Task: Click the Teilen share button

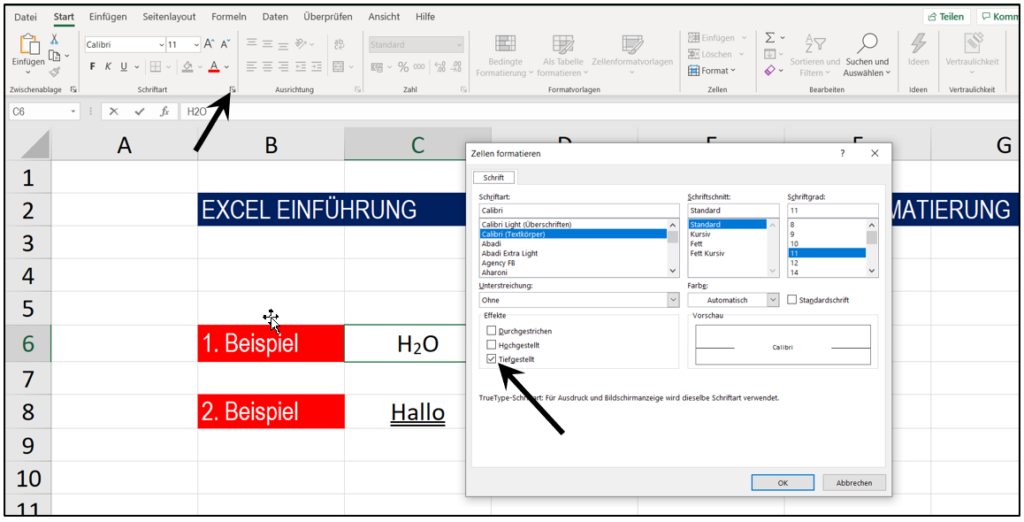Action: click(x=946, y=17)
